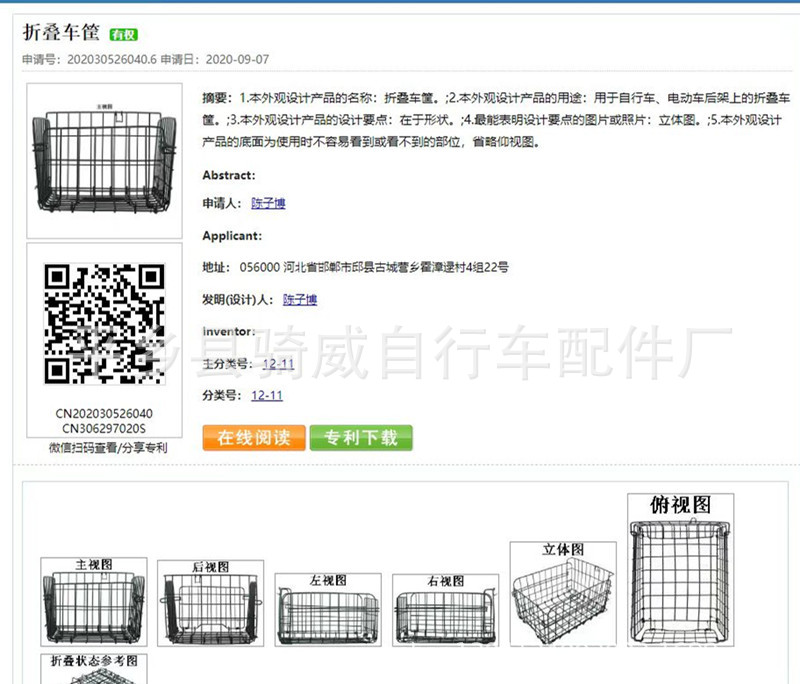Click CN202030526040 text under QR code
The image size is (800, 684).
104,414
